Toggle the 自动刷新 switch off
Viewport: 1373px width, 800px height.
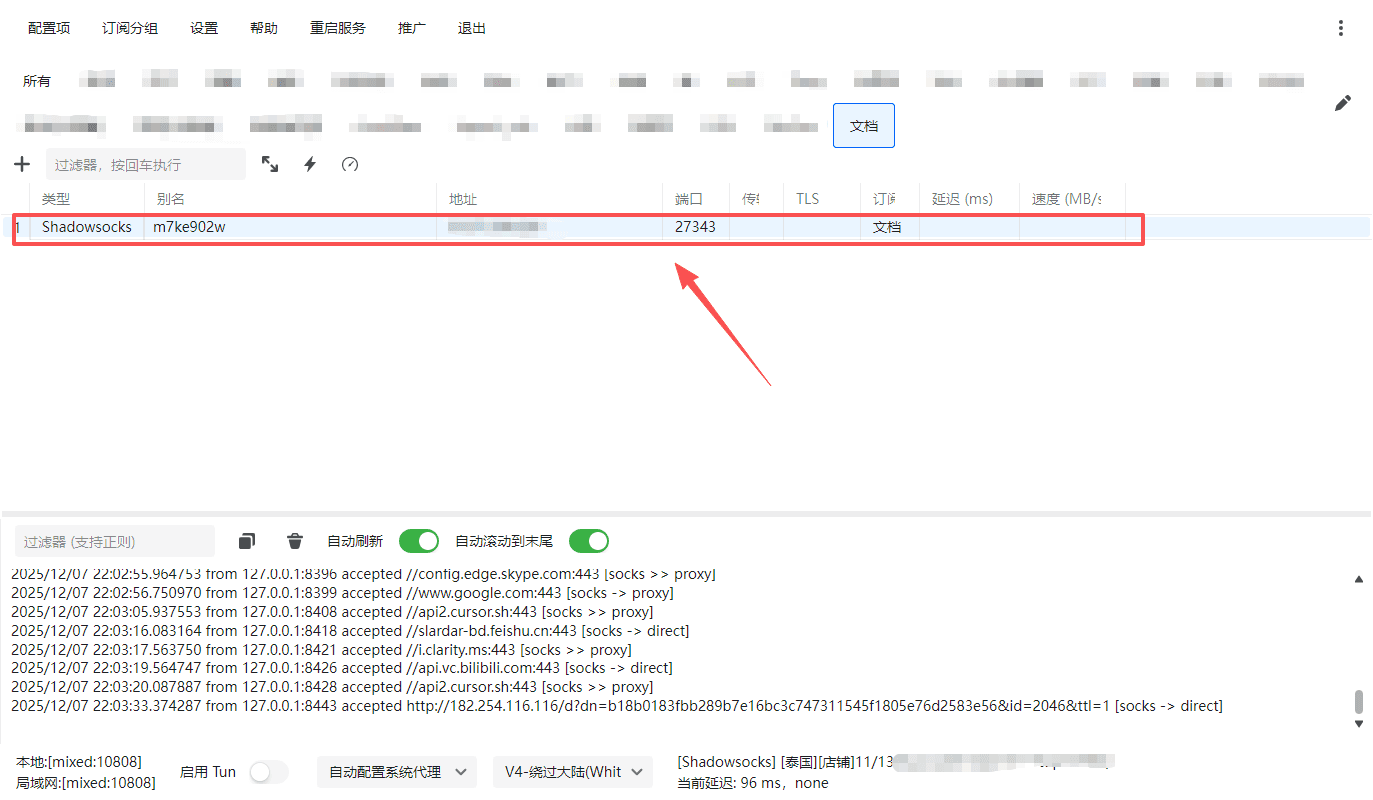coord(419,541)
